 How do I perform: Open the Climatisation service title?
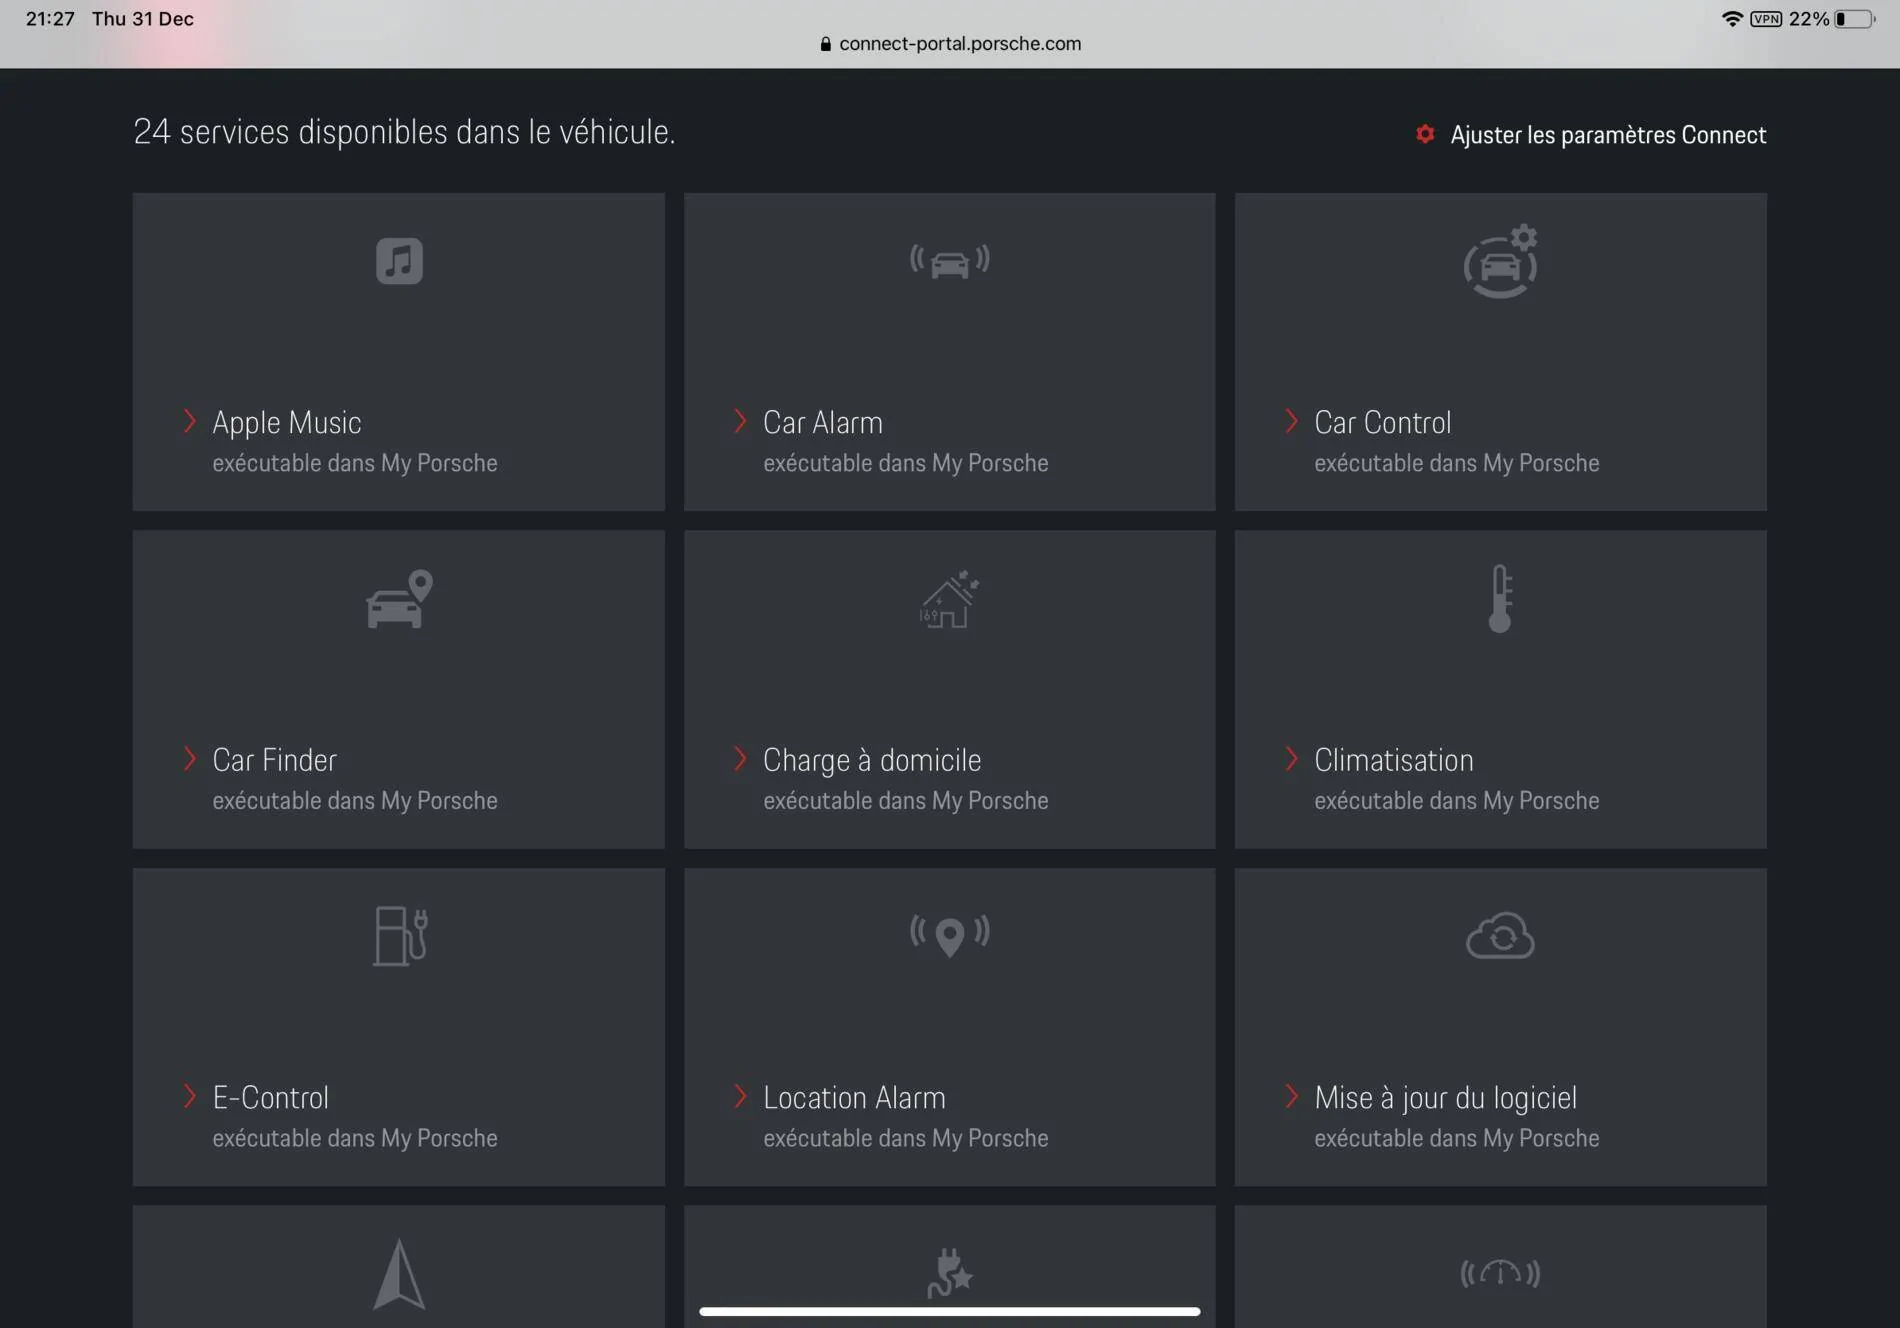(x=1394, y=760)
